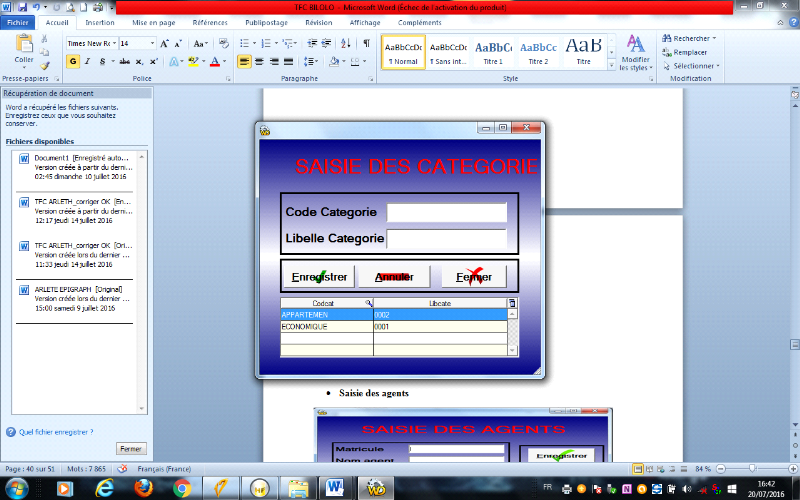Set alignment to left
This screenshot has width=800, height=500.
point(244,62)
